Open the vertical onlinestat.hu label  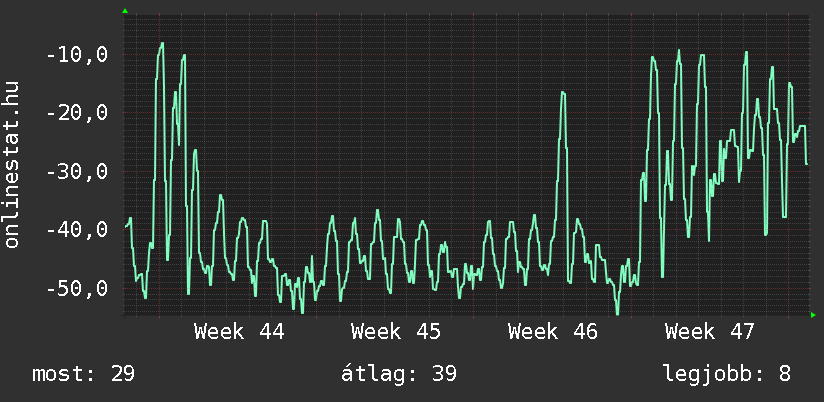click(x=12, y=165)
